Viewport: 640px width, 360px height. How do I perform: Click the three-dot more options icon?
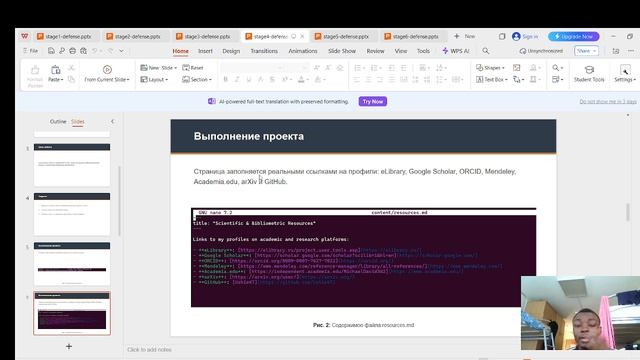pos(631,51)
